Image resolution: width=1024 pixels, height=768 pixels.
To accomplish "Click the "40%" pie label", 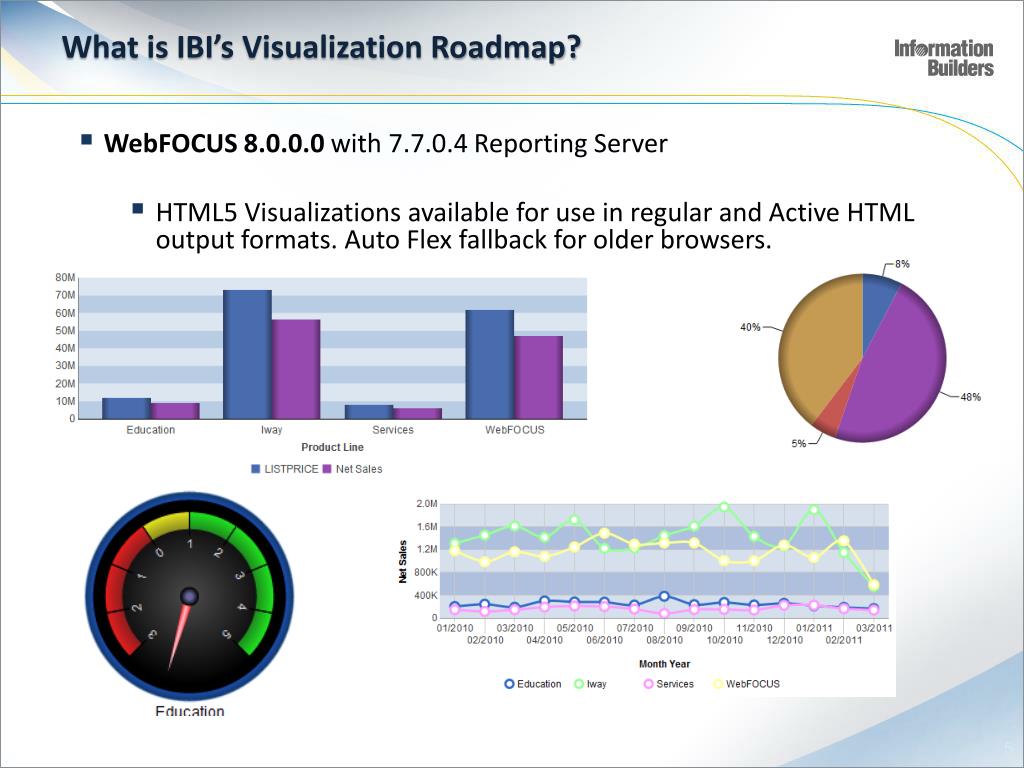I will 750,327.
